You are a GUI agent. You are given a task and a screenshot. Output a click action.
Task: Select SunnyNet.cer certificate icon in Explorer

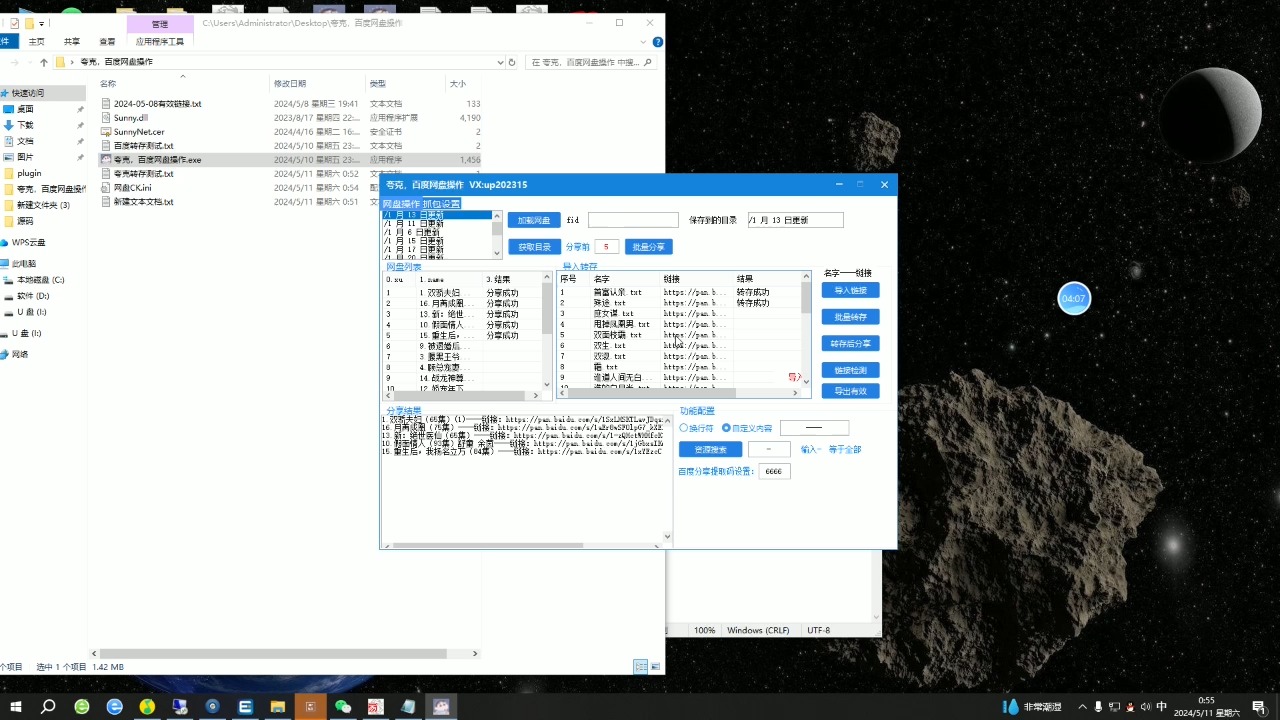coord(106,132)
